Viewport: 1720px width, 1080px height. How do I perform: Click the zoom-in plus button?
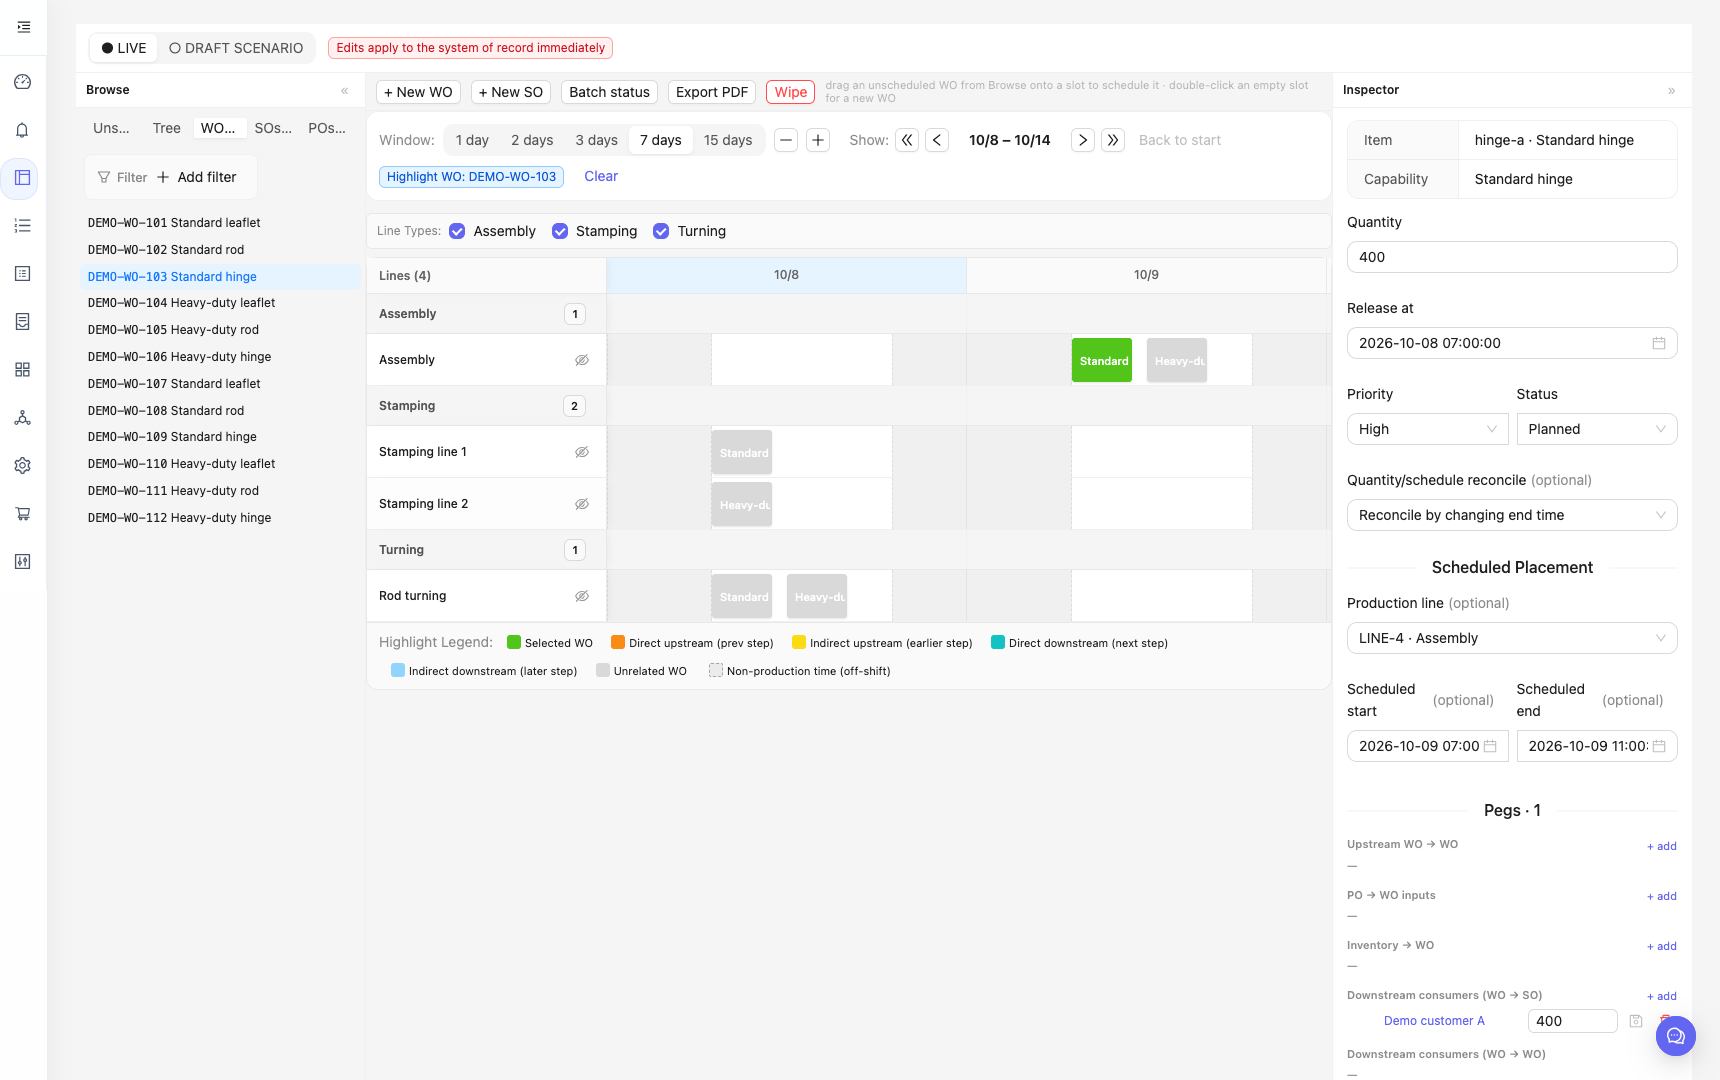818,140
